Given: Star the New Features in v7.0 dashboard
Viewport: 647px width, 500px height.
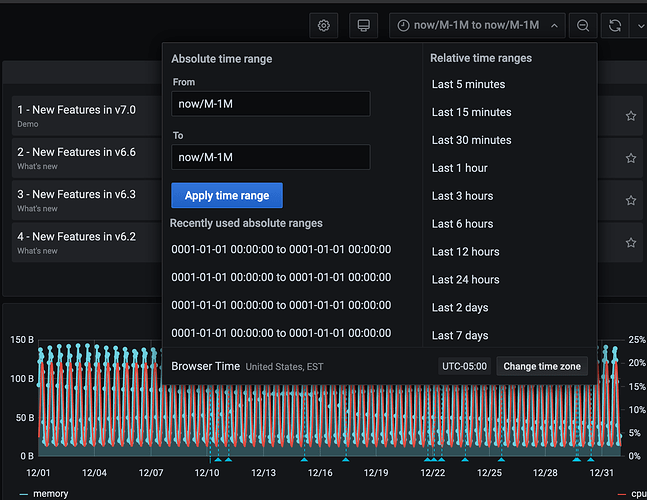Looking at the screenshot, I should 630,116.
